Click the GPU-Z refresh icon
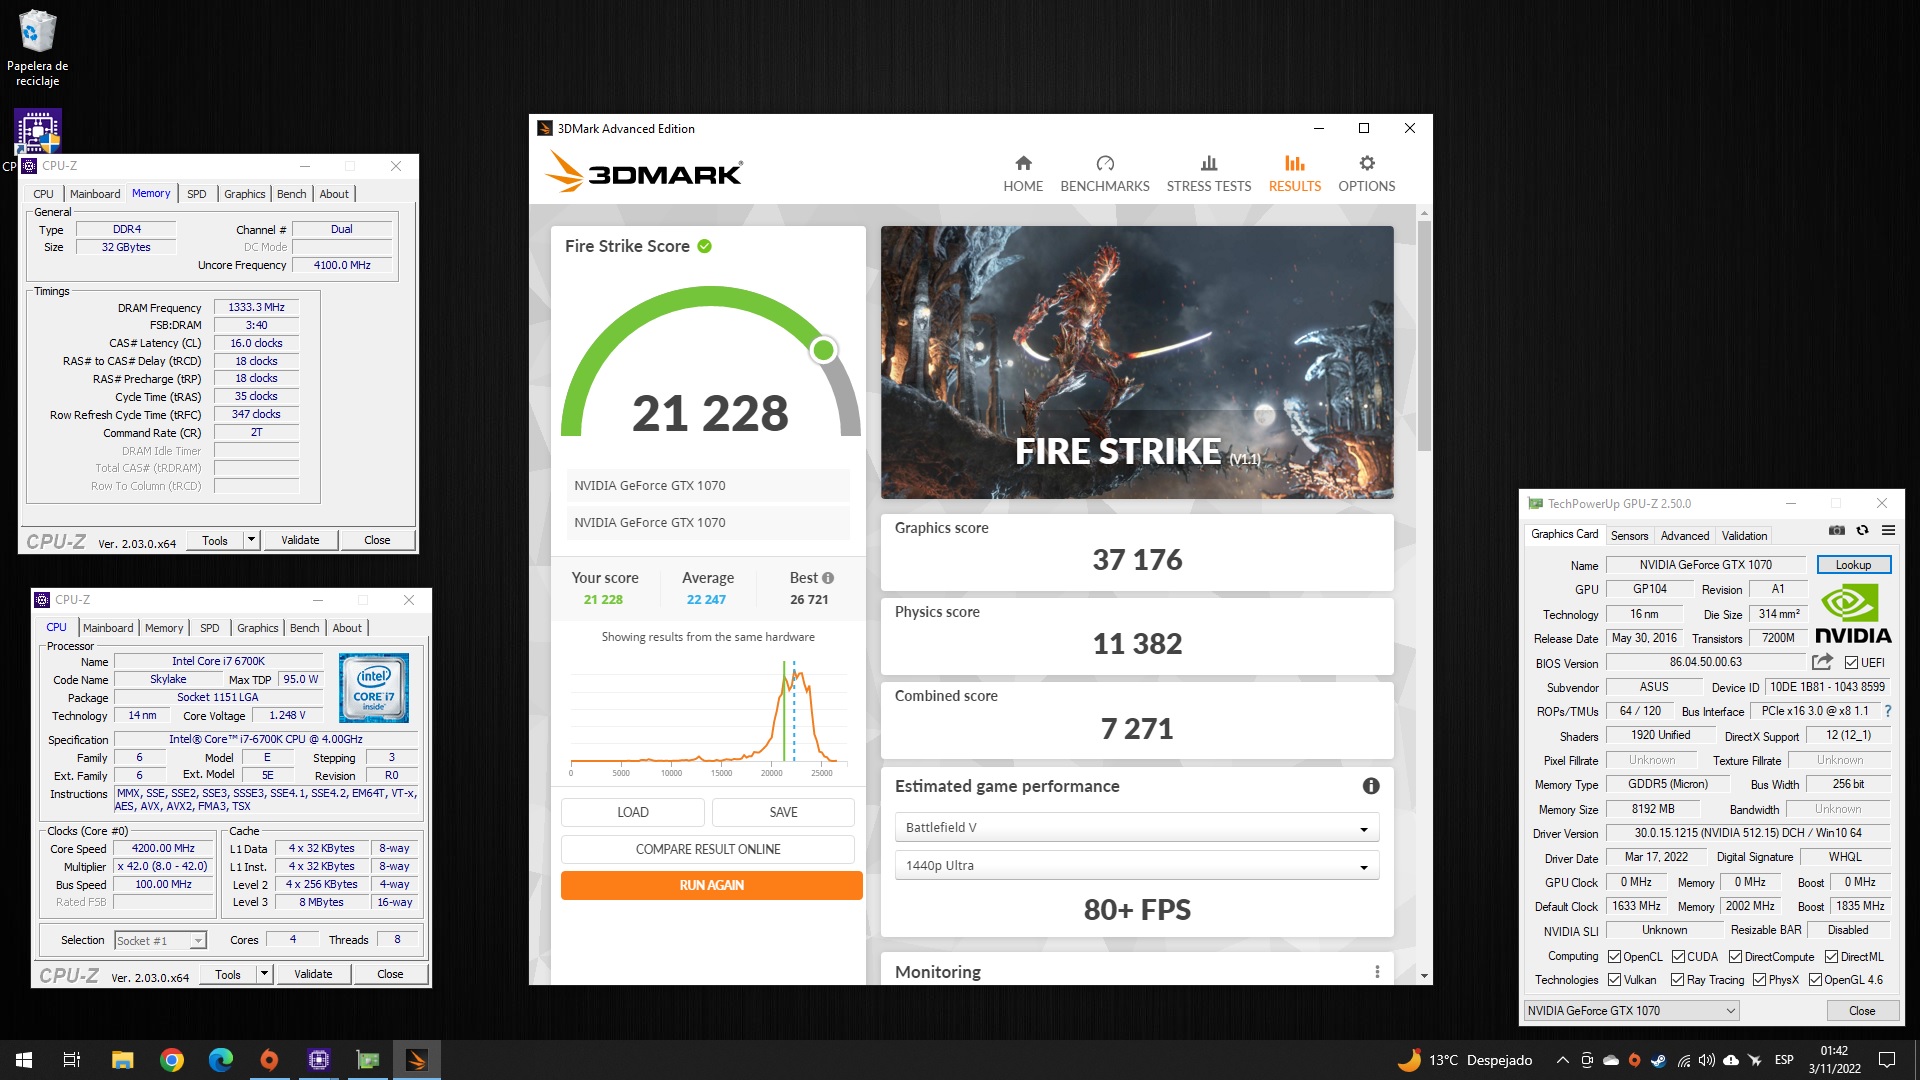Image resolution: width=1920 pixels, height=1080 pixels. click(x=1862, y=530)
